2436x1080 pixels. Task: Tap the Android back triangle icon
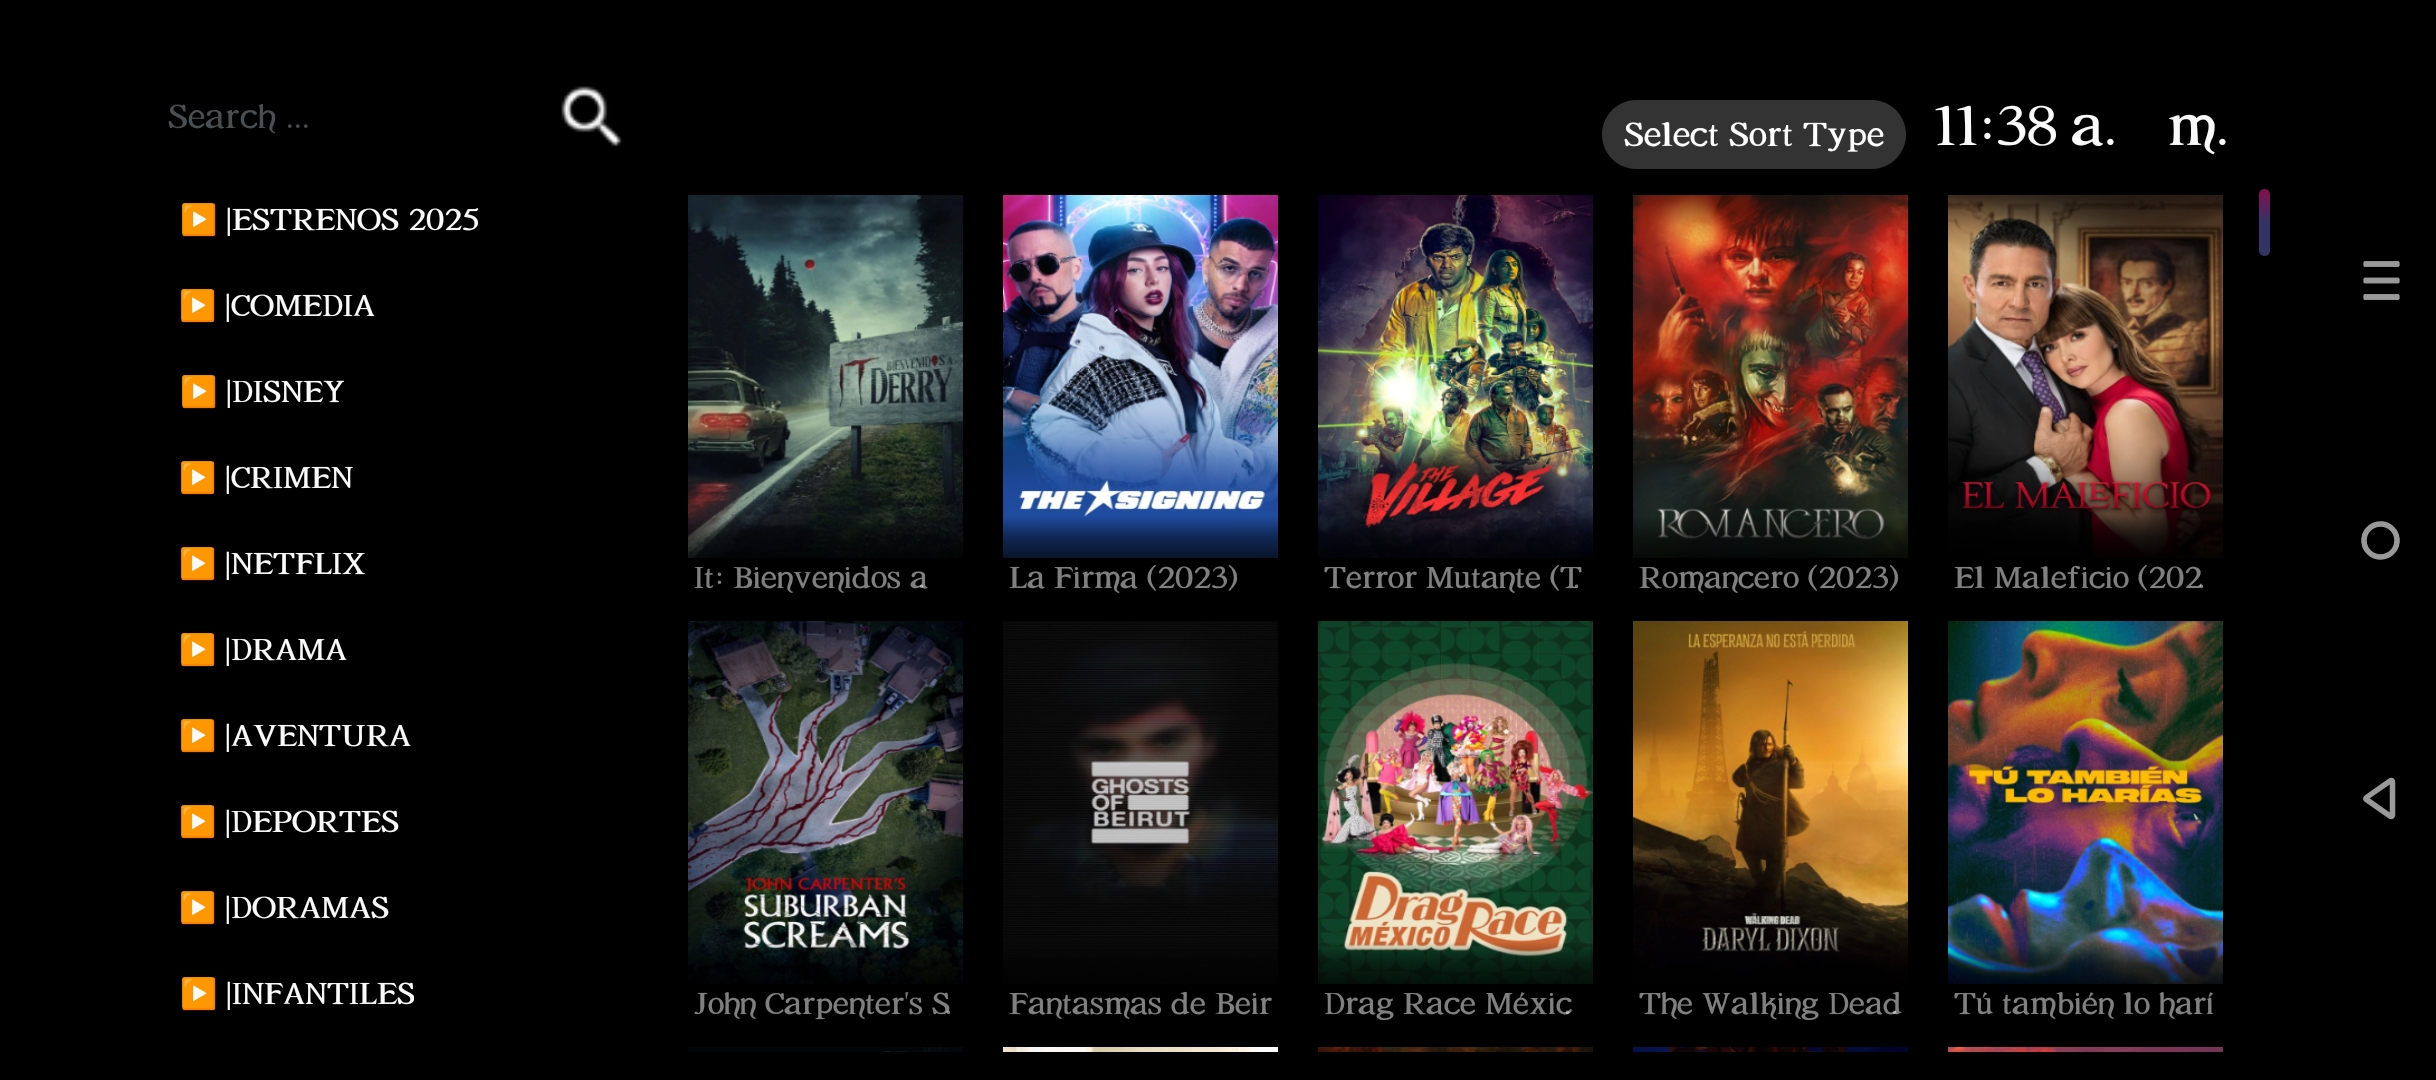pos(2380,798)
